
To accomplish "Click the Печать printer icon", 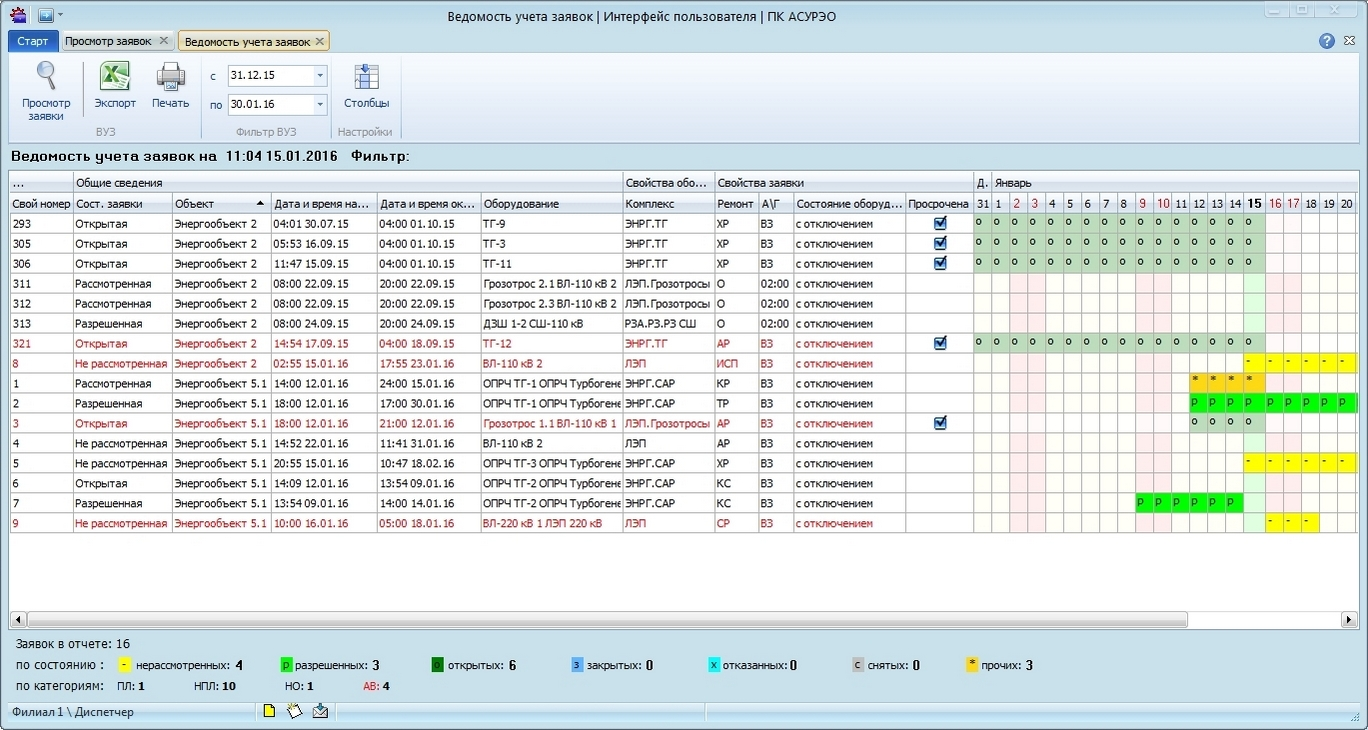I will (170, 77).
